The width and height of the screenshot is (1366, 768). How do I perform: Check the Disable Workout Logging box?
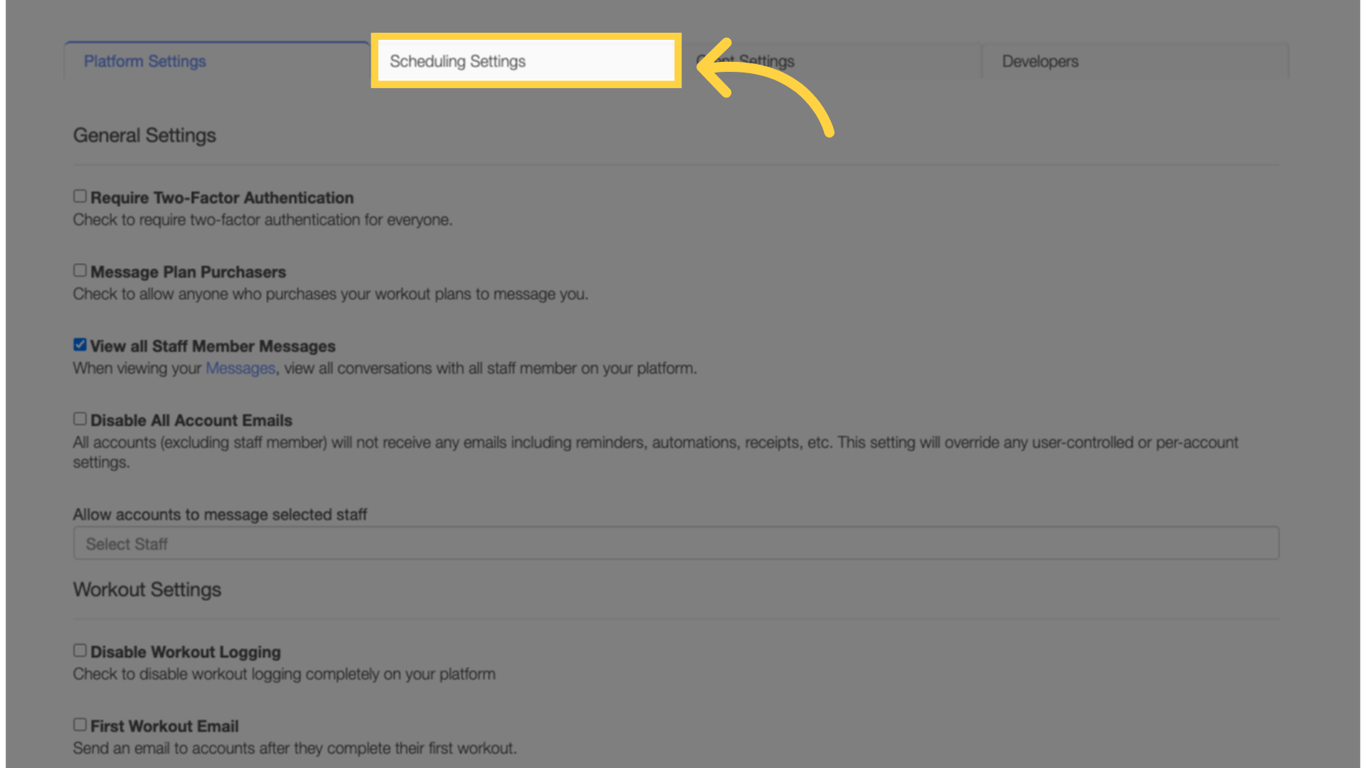[x=79, y=650]
